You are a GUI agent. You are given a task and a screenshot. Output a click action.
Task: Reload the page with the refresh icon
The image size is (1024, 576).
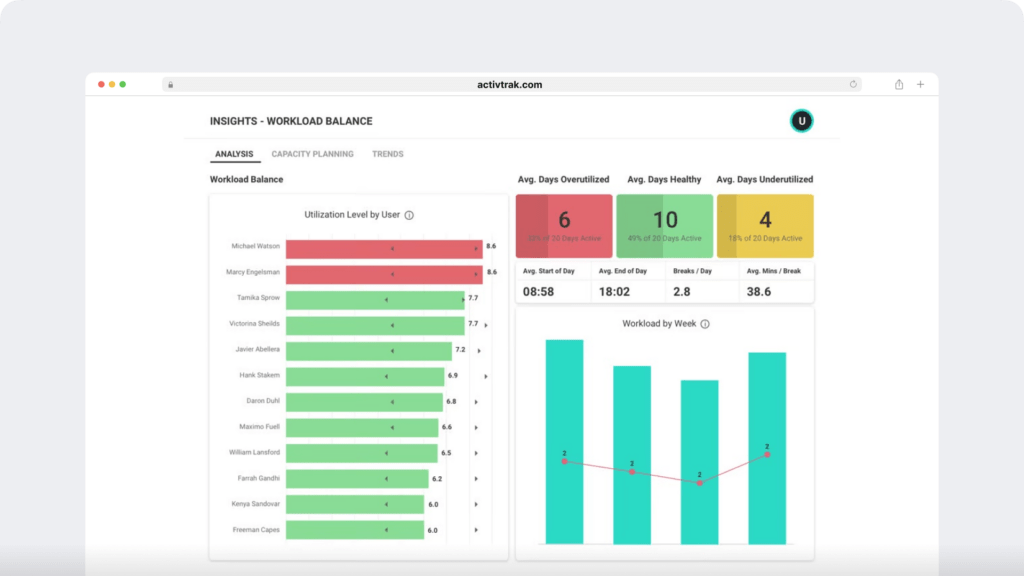coord(853,84)
